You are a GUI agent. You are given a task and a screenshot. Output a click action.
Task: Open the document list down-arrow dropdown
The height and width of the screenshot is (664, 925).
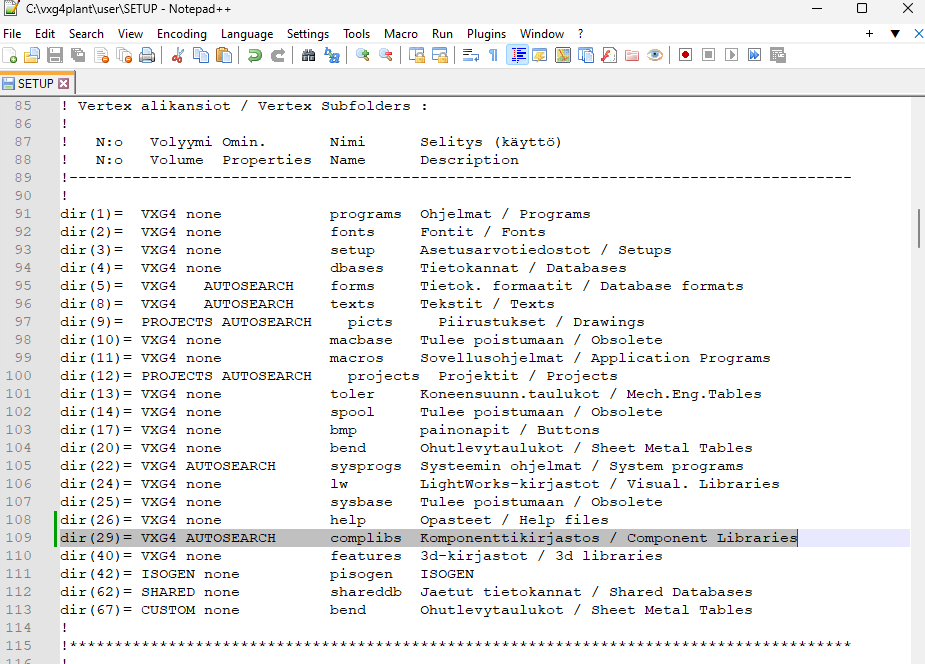tap(895, 33)
